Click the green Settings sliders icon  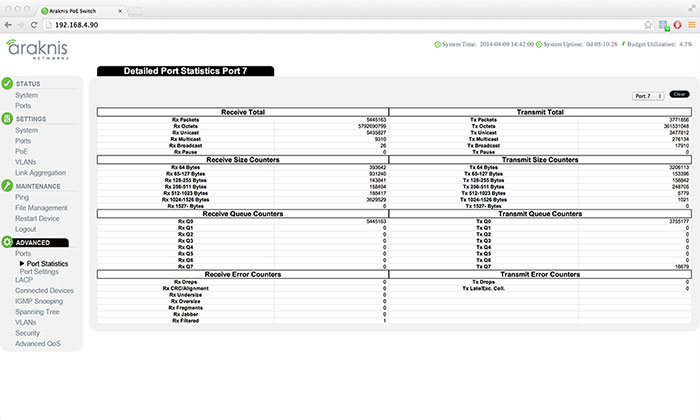(x=7, y=118)
